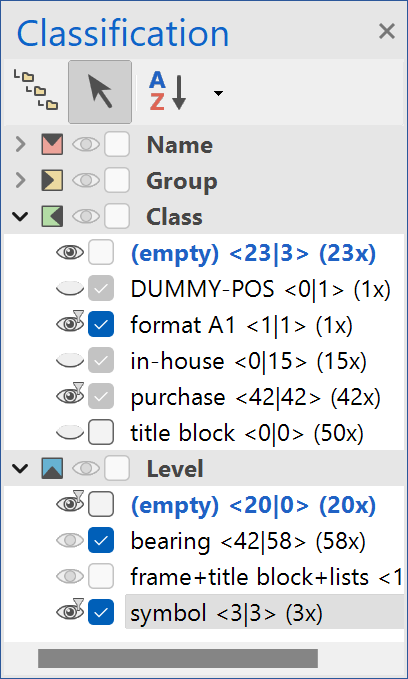Click the yellow Group category icon
408x679 pixels.
(x=52, y=181)
